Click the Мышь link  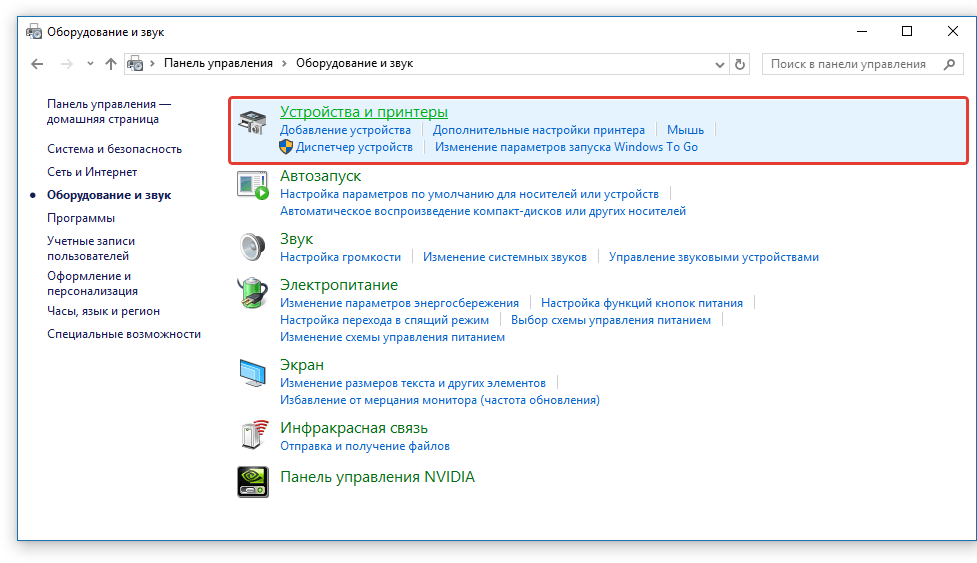pyautogui.click(x=685, y=130)
